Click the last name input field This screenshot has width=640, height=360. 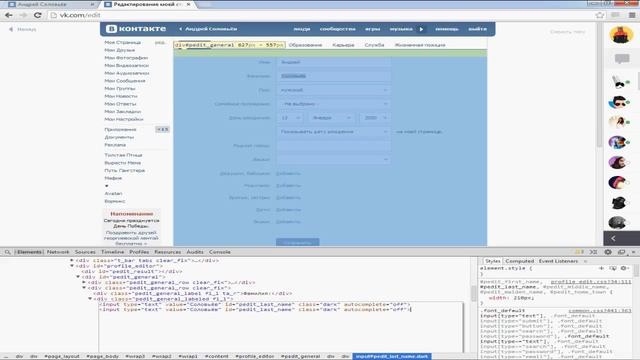(x=333, y=76)
